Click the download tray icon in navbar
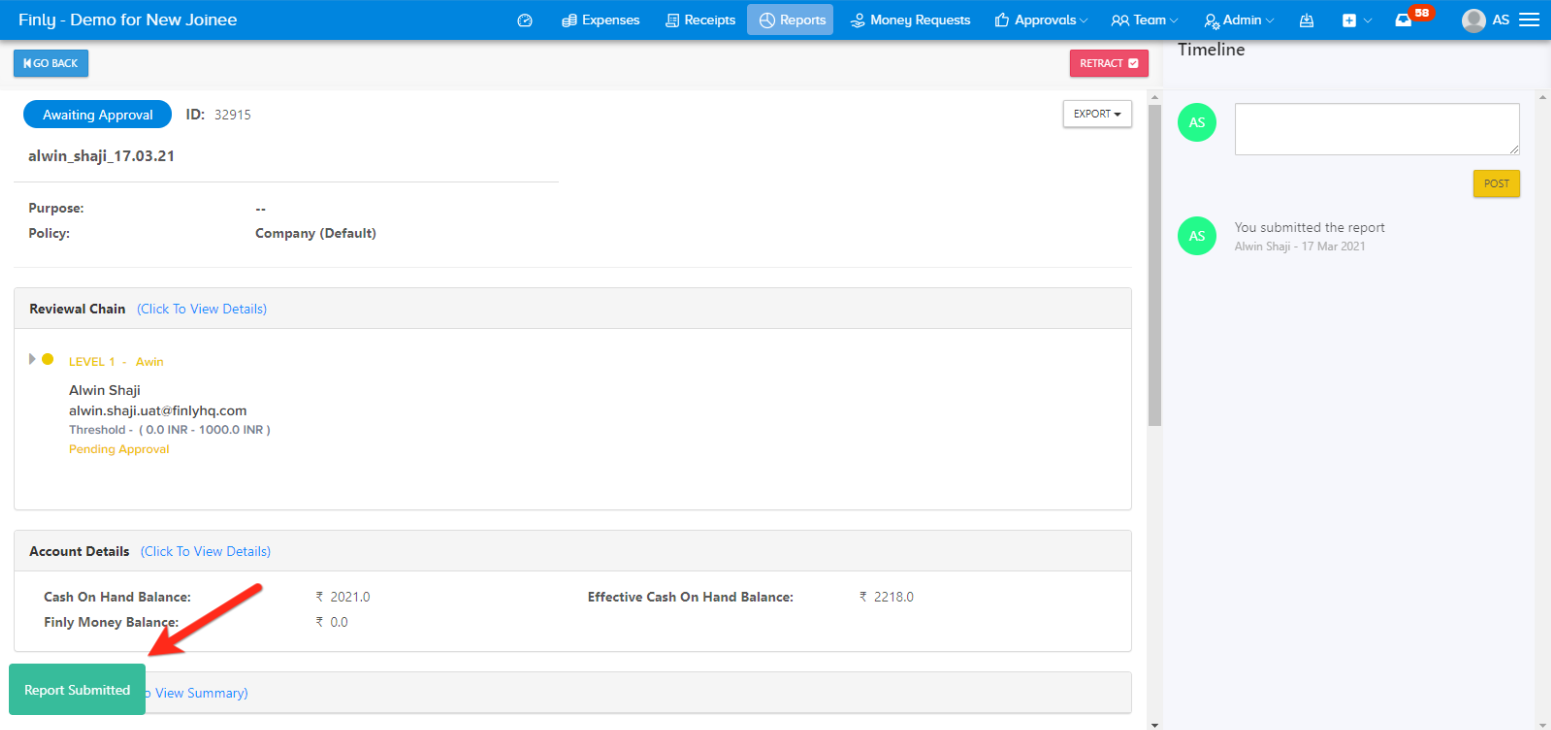The image size is (1551, 730). tap(1306, 20)
